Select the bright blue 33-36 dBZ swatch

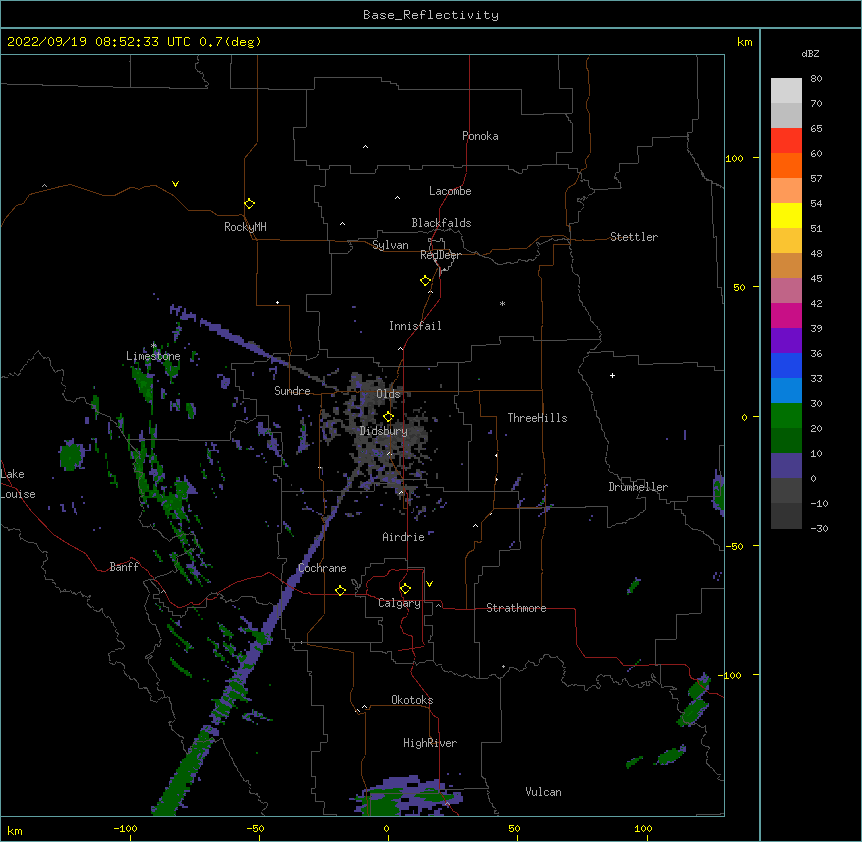(x=786, y=365)
